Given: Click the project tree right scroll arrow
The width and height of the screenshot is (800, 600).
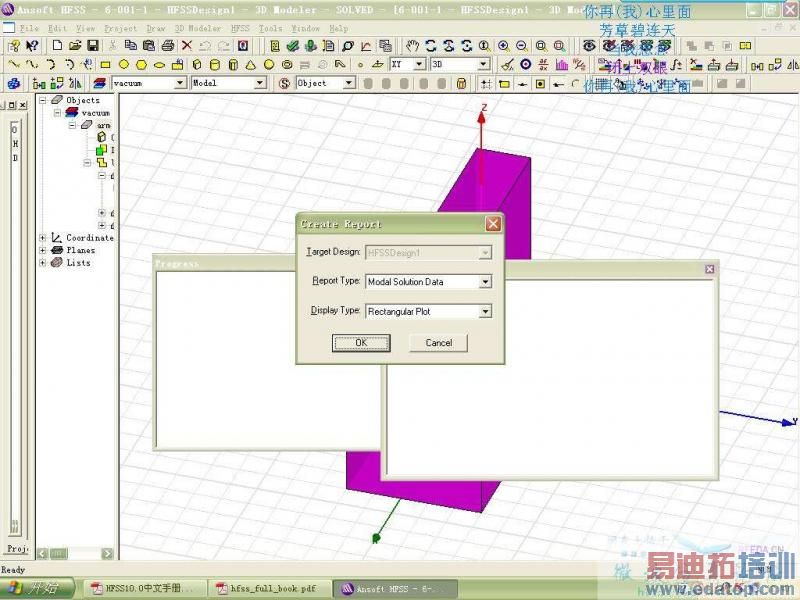Looking at the screenshot, I should [107, 554].
